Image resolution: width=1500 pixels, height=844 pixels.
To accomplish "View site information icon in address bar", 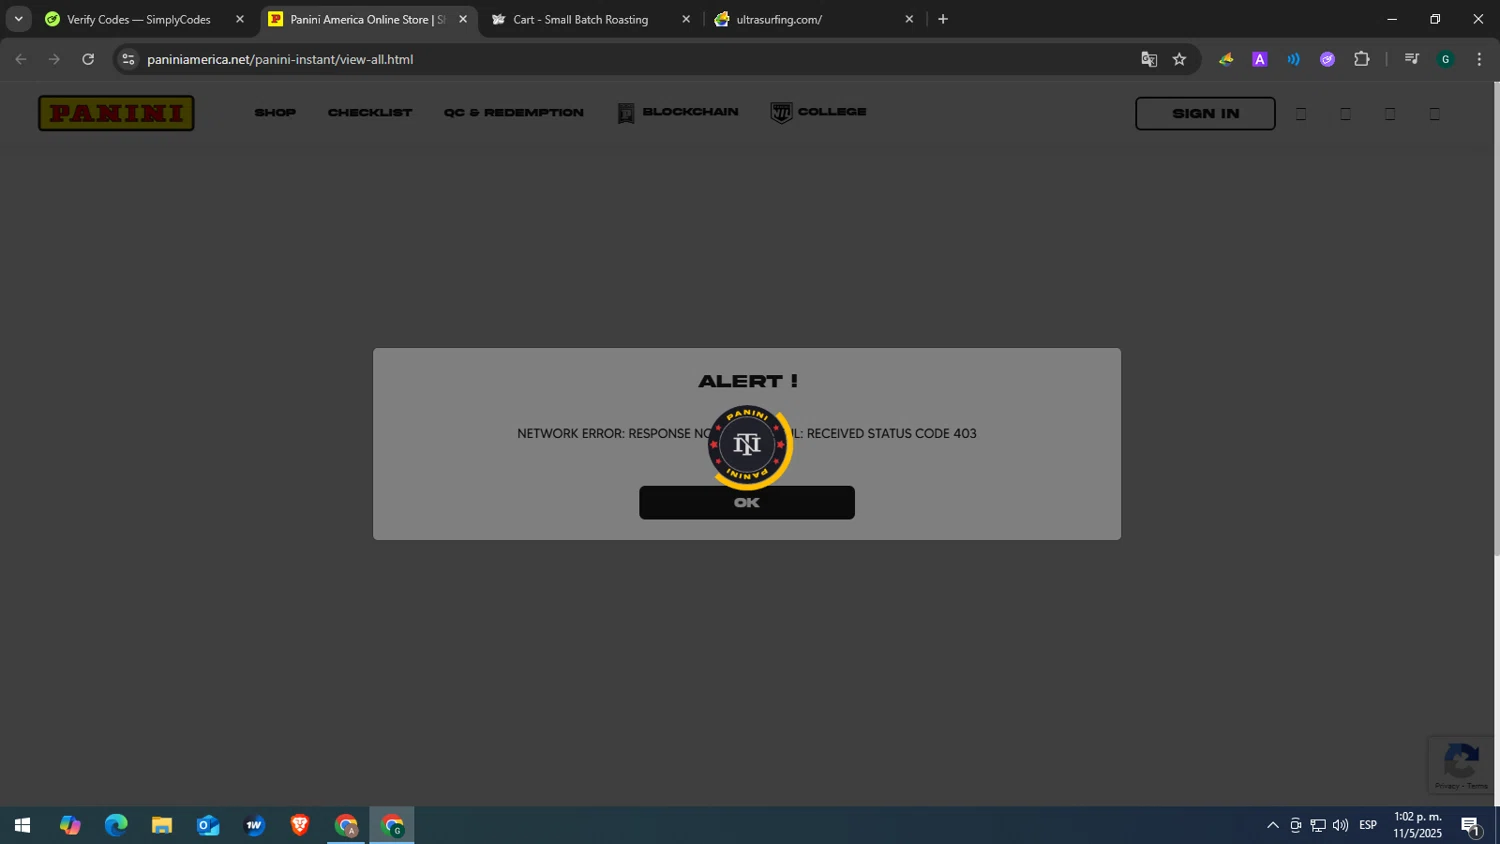I will coord(128,59).
